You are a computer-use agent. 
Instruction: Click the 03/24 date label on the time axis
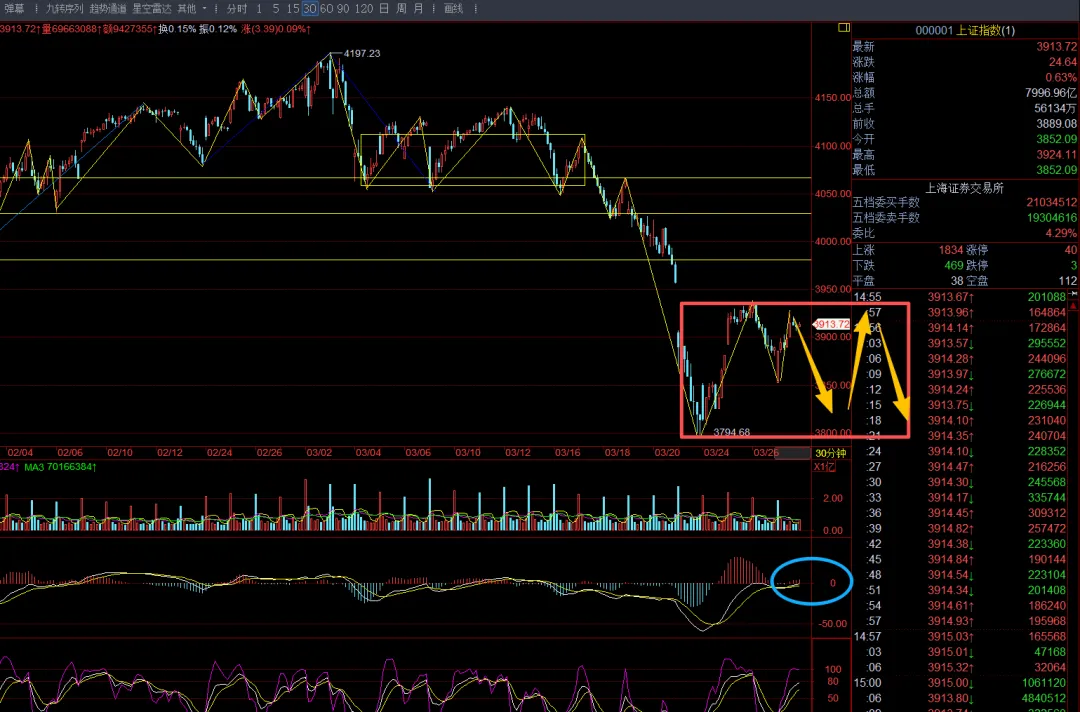tap(716, 452)
